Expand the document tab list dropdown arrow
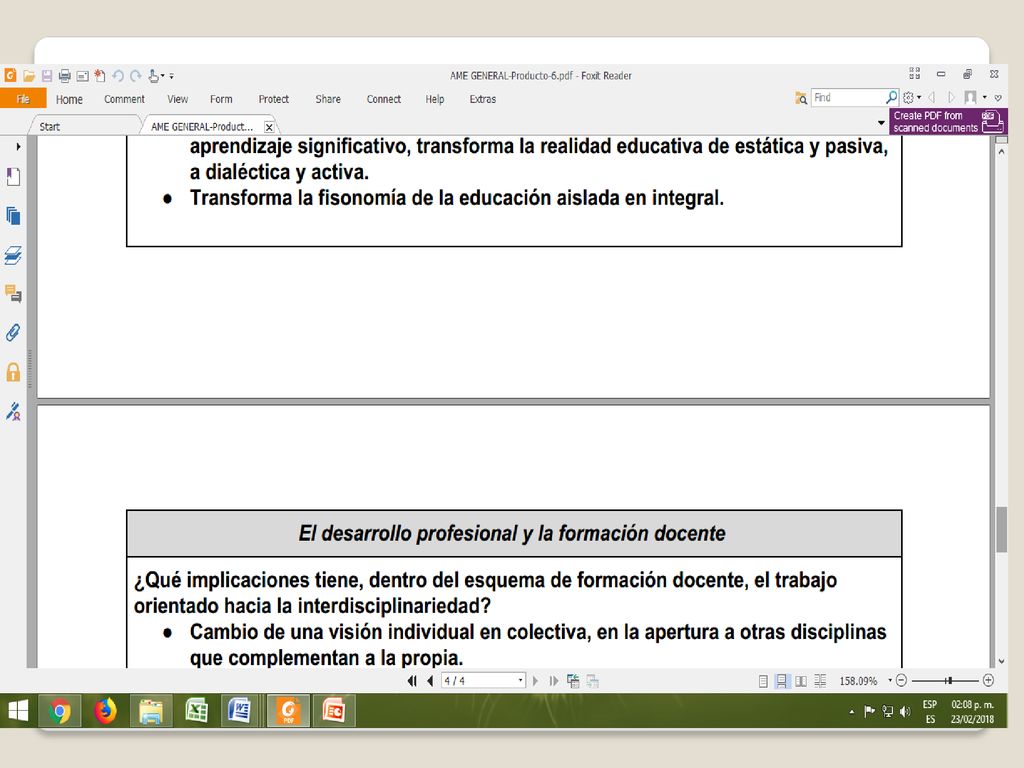Image resolution: width=1024 pixels, height=768 pixels. [x=881, y=123]
